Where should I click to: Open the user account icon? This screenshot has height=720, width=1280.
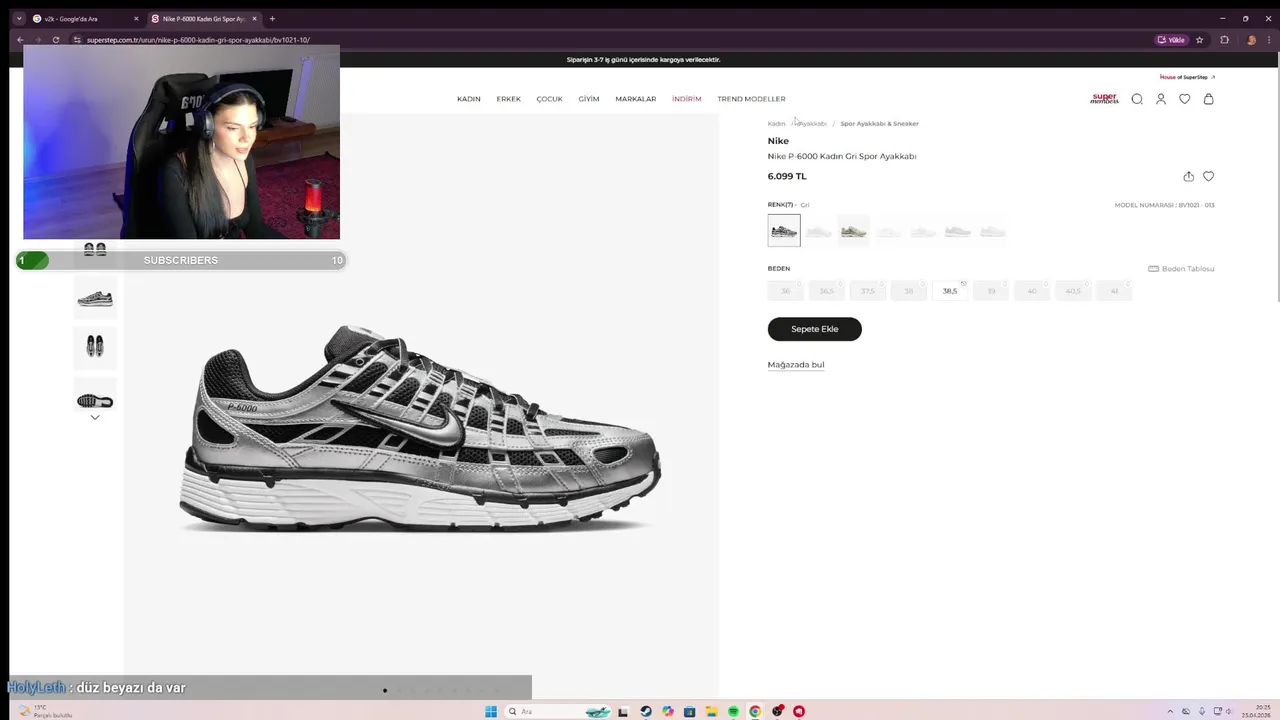(x=1161, y=99)
